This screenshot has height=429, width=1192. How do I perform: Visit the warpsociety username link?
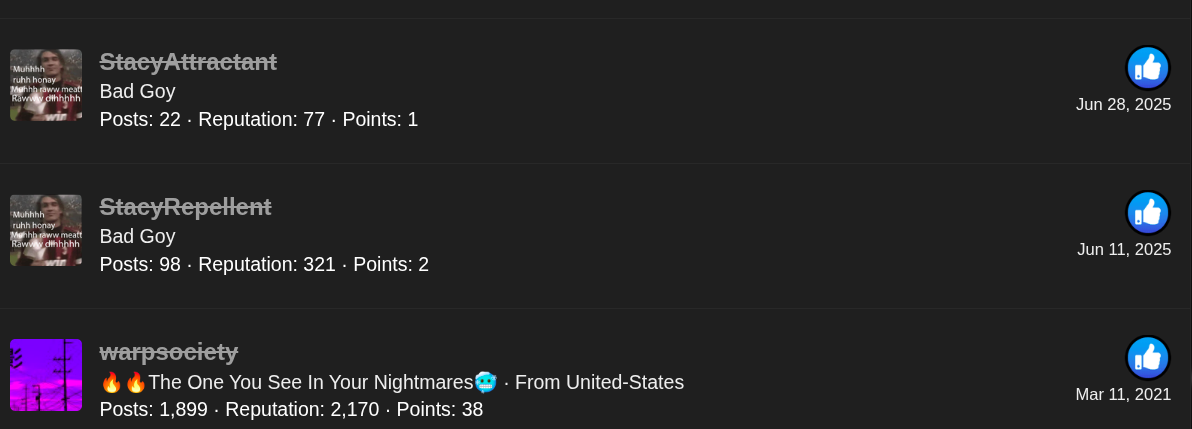(169, 351)
